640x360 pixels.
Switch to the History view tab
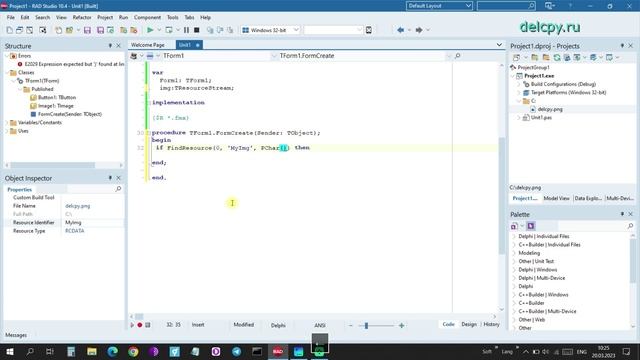pyautogui.click(x=491, y=324)
